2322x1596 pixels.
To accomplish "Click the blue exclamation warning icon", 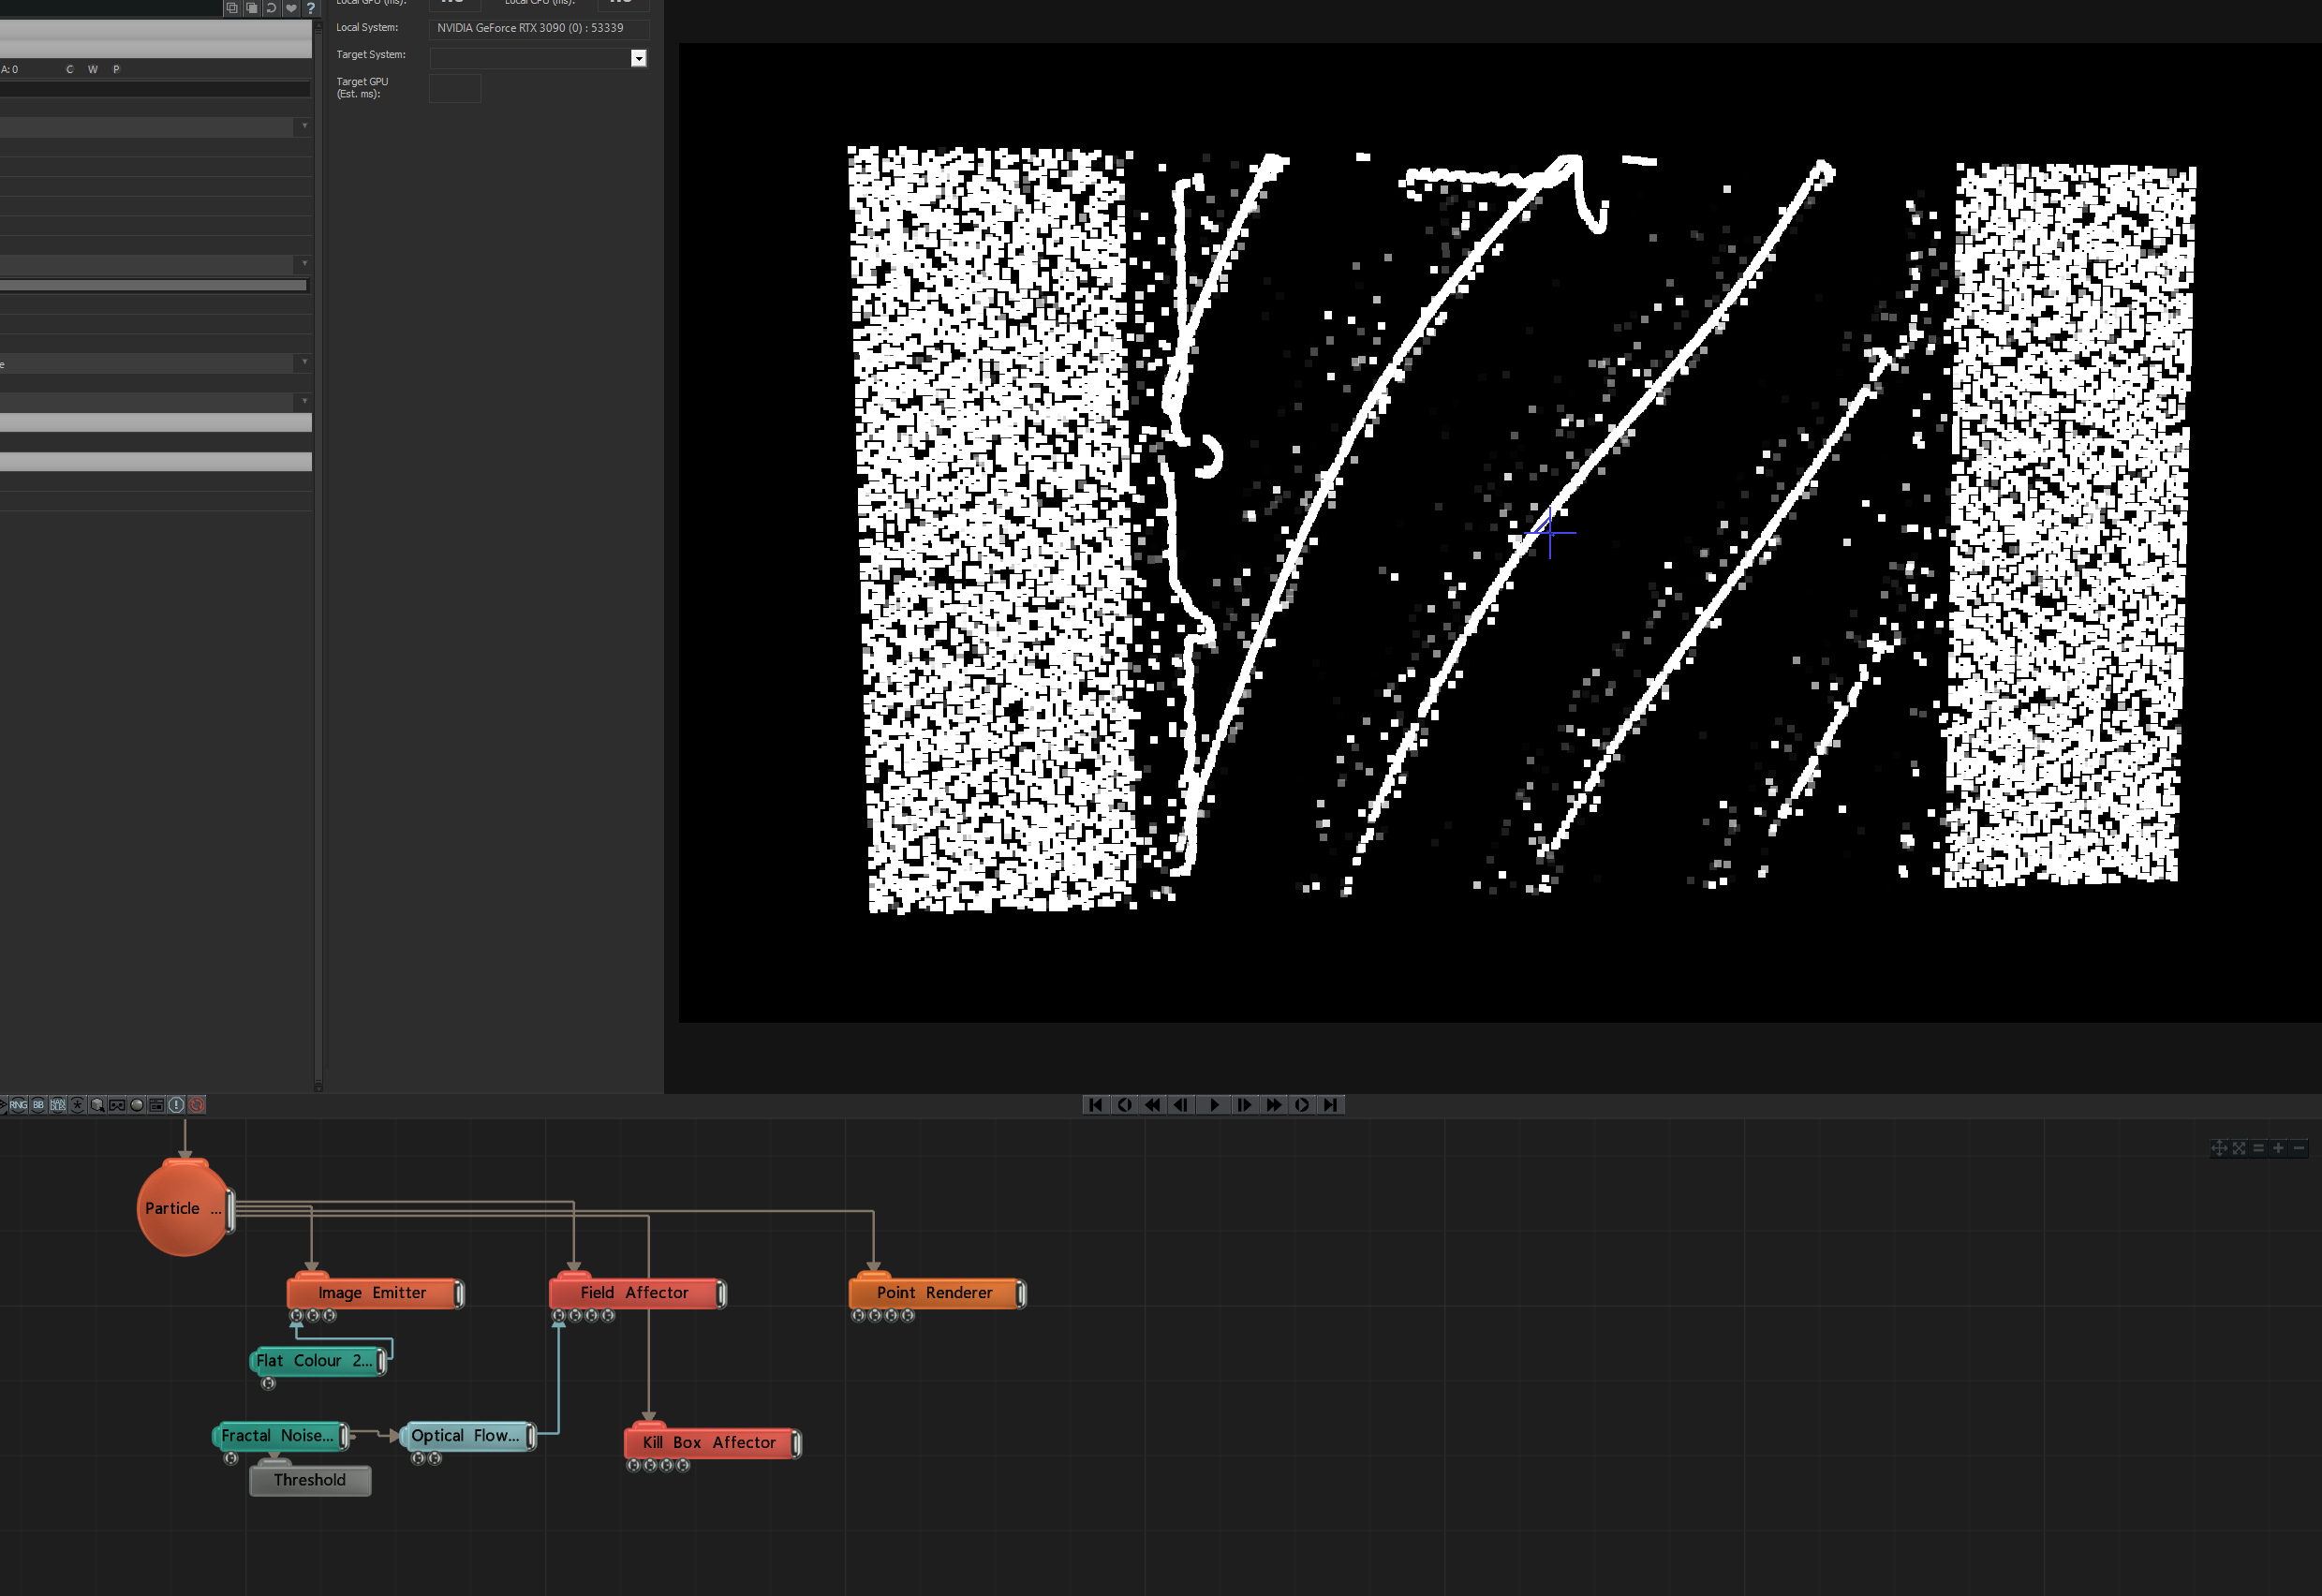I will point(177,1105).
